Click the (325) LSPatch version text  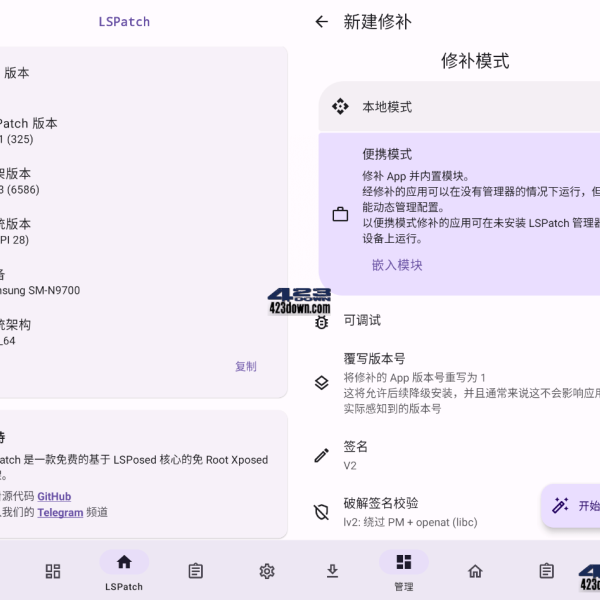tap(20, 139)
